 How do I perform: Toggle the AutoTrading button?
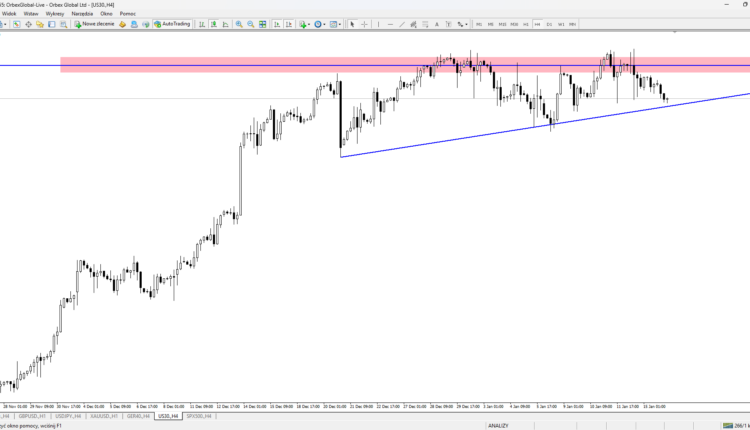(172, 24)
